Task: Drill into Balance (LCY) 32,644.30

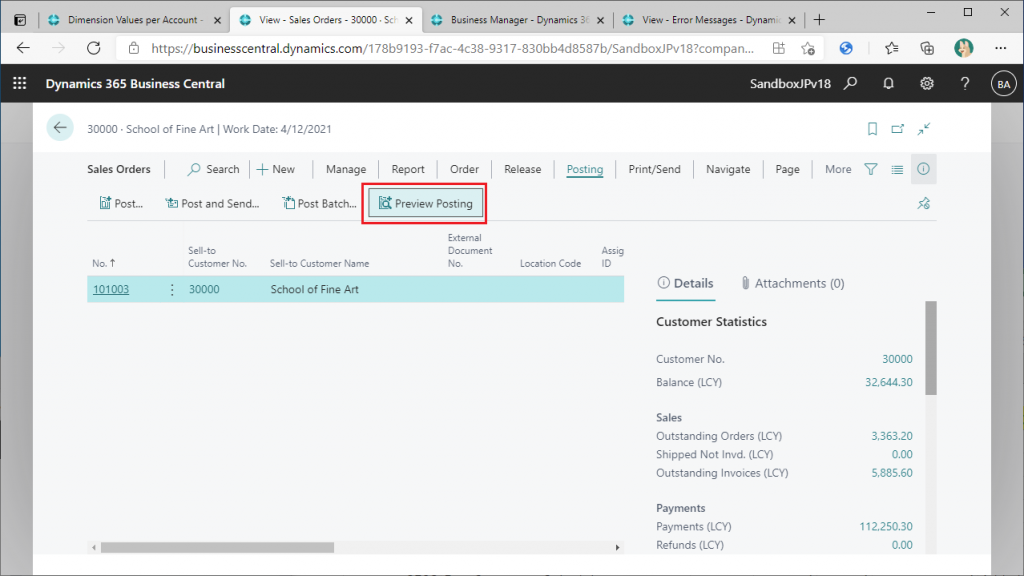Action: click(889, 383)
